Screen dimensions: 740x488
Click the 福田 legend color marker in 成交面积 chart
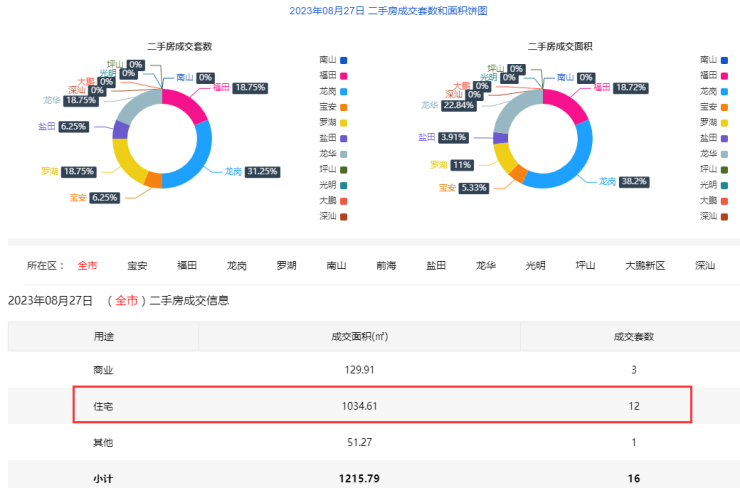tap(725, 75)
